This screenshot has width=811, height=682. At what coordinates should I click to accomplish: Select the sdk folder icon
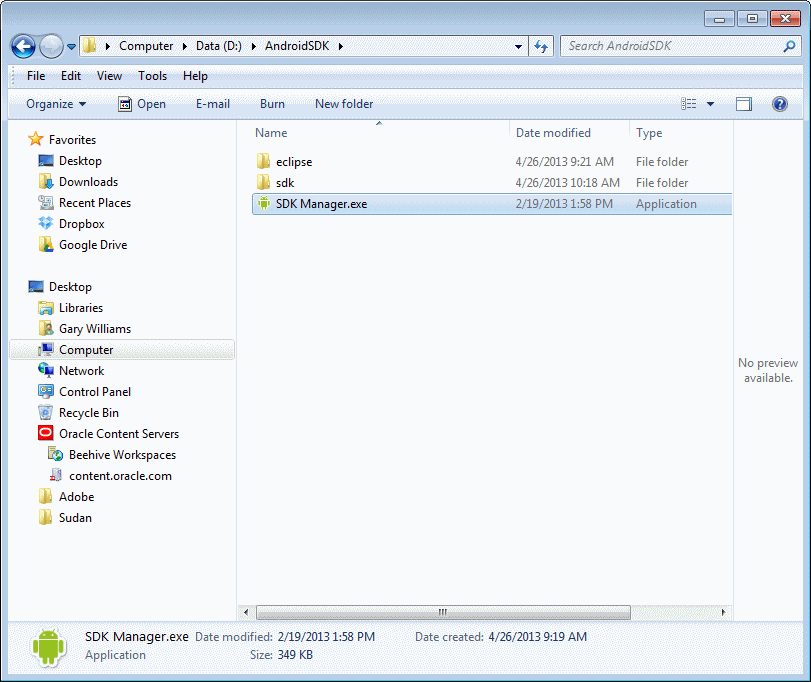tap(263, 183)
